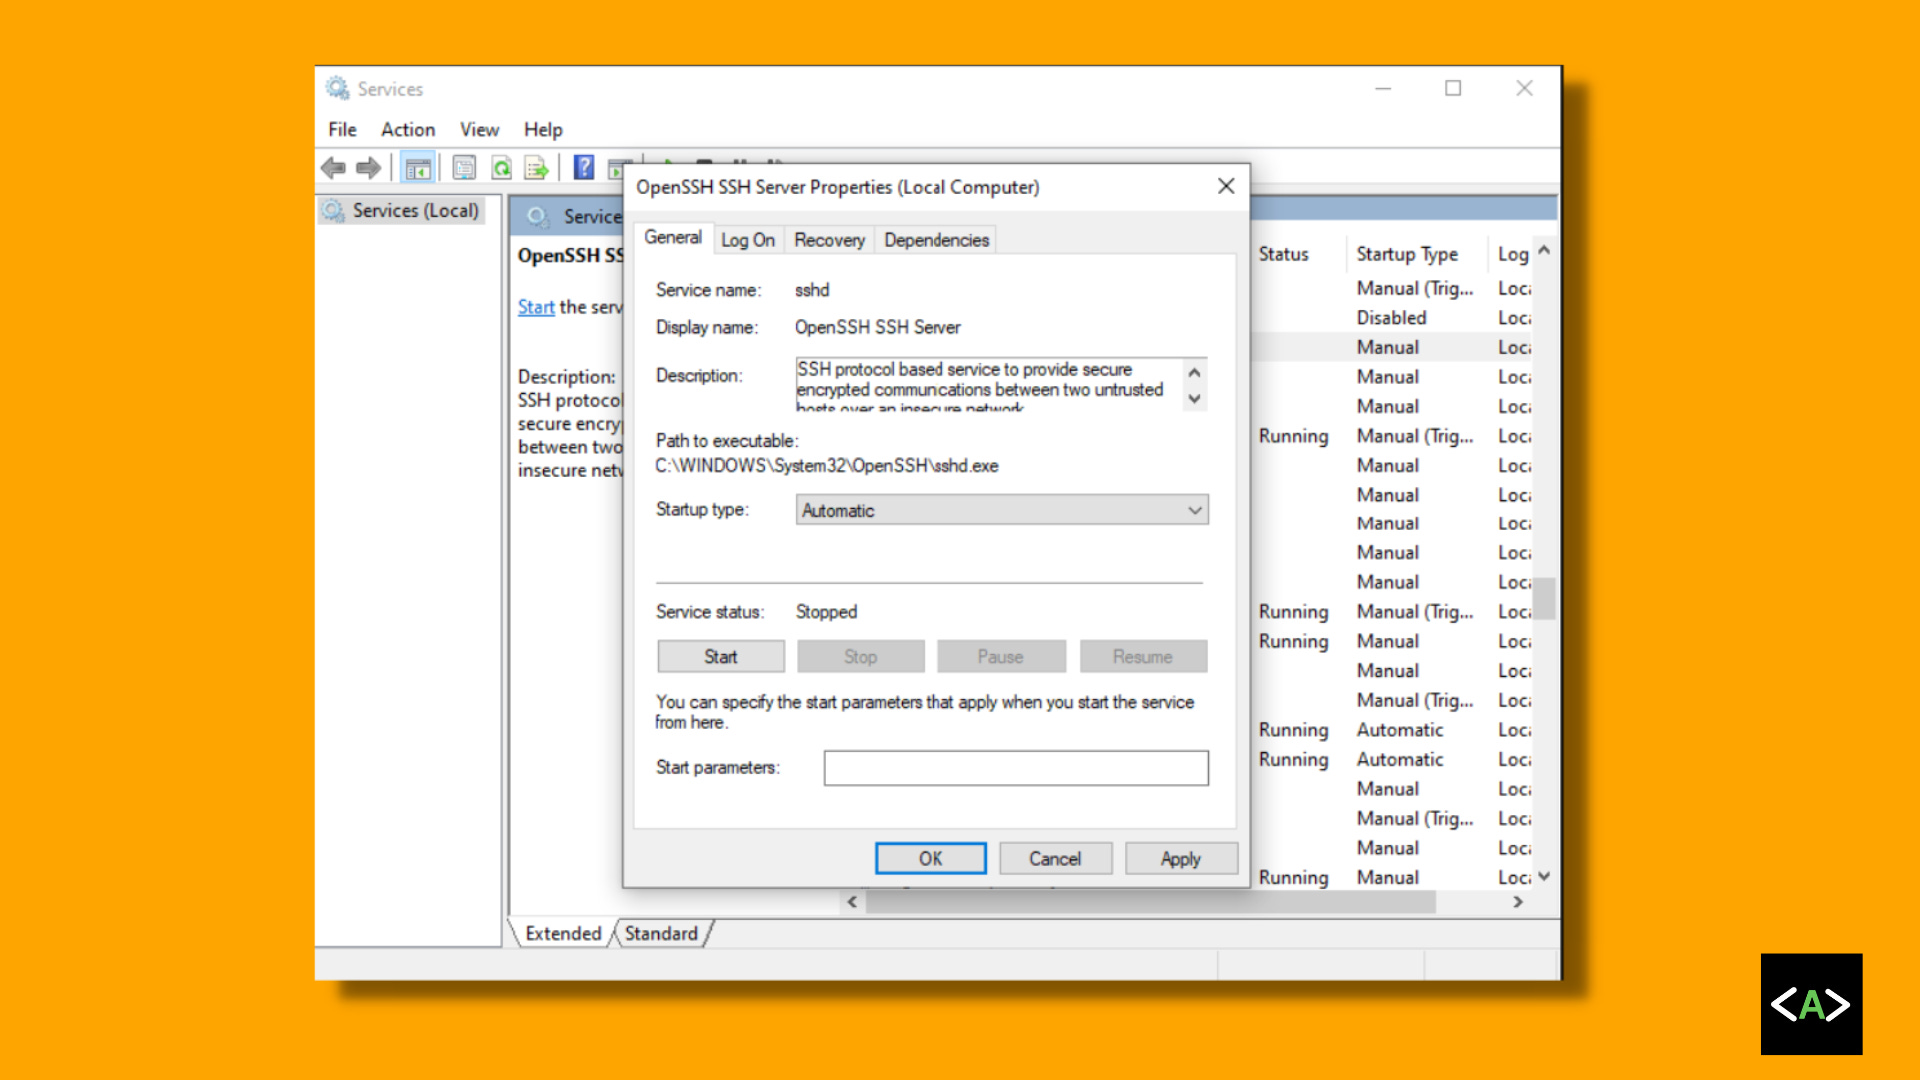Open the Recovery tab
Image resolution: width=1920 pixels, height=1080 pixels.
(829, 240)
